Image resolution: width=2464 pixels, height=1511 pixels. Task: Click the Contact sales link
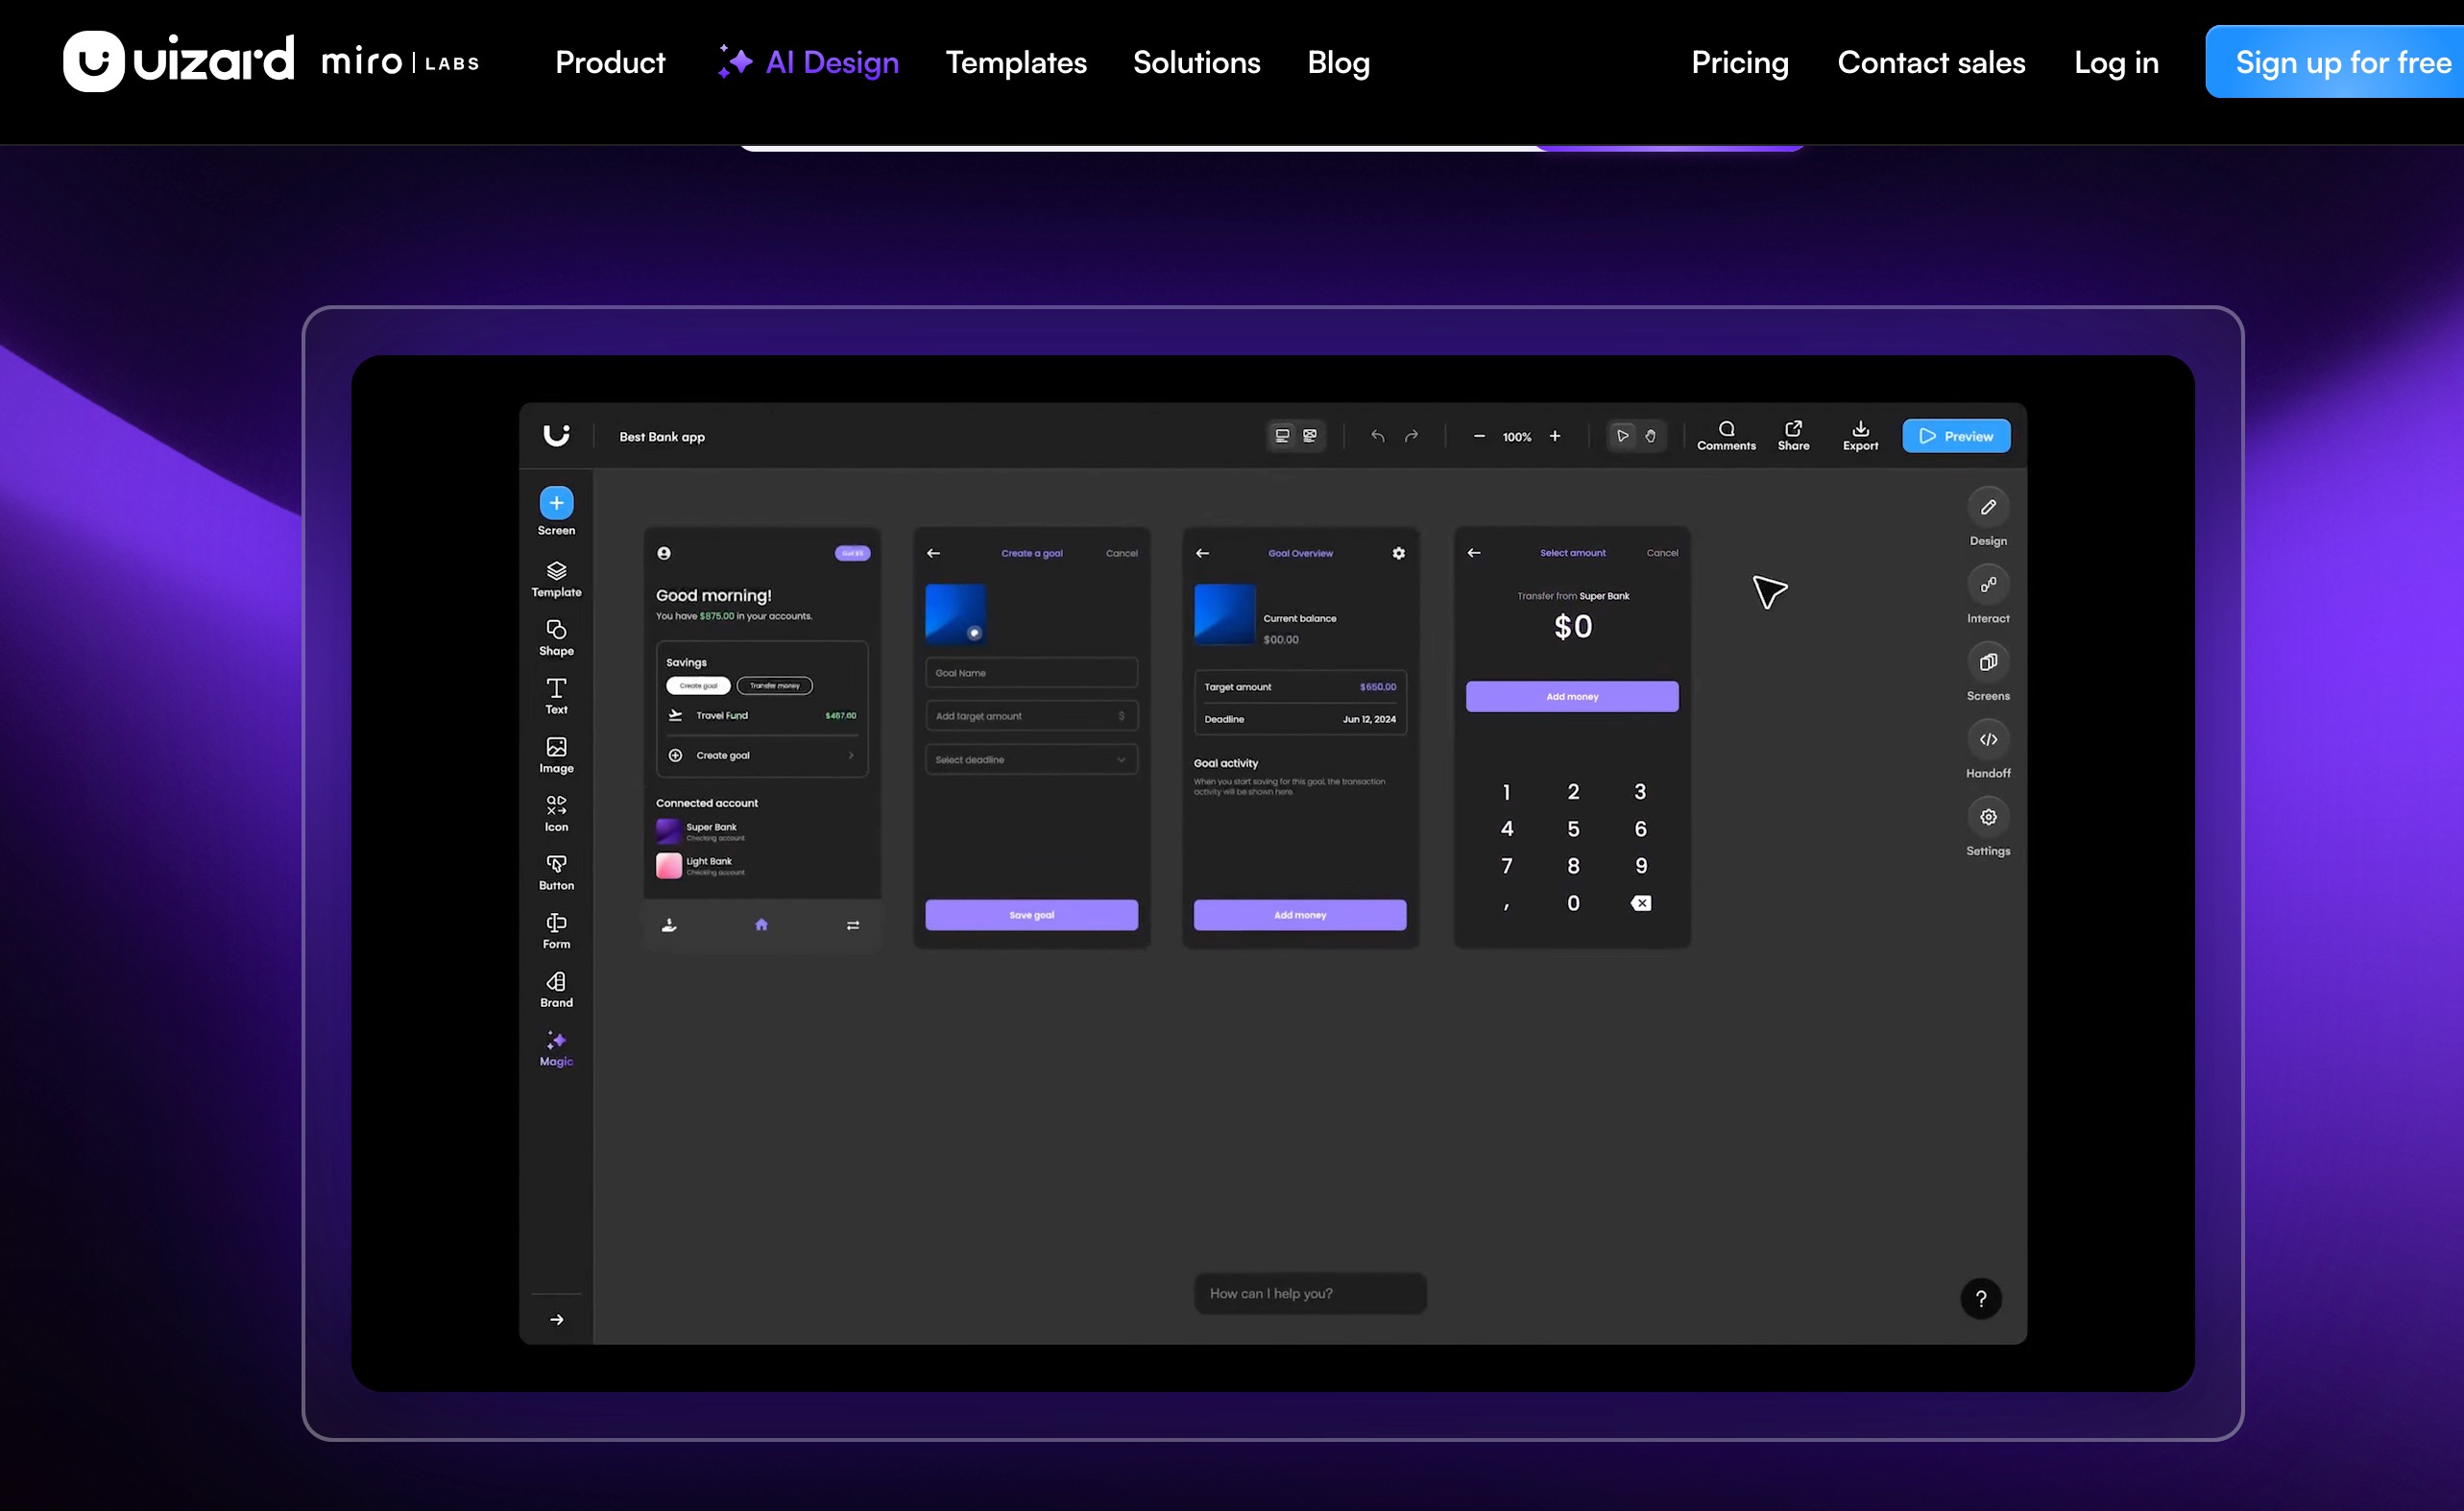(x=1931, y=62)
